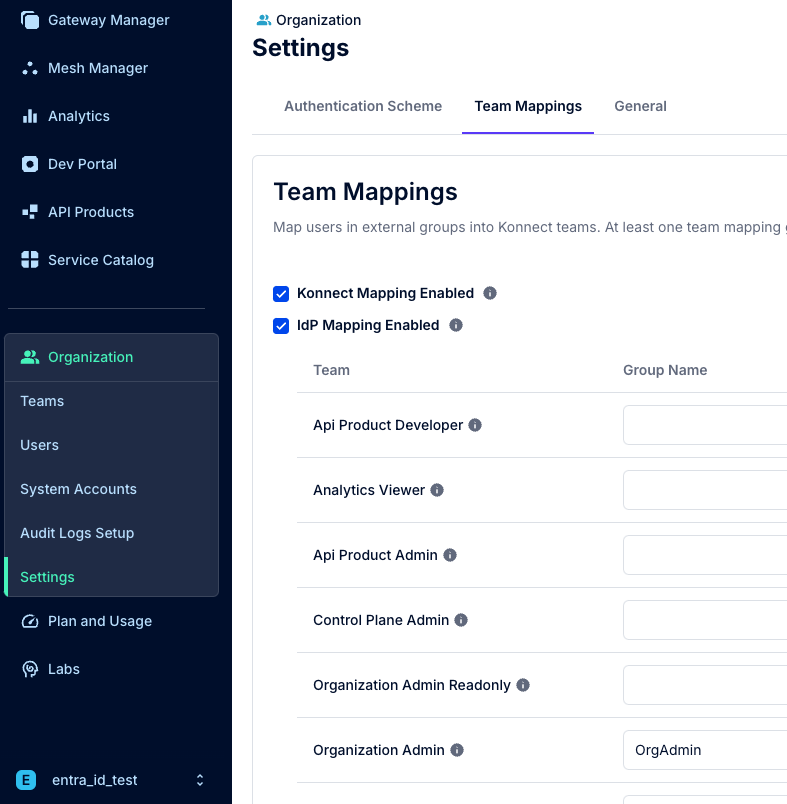
Task: Open Labs page
Action: [x=64, y=669]
